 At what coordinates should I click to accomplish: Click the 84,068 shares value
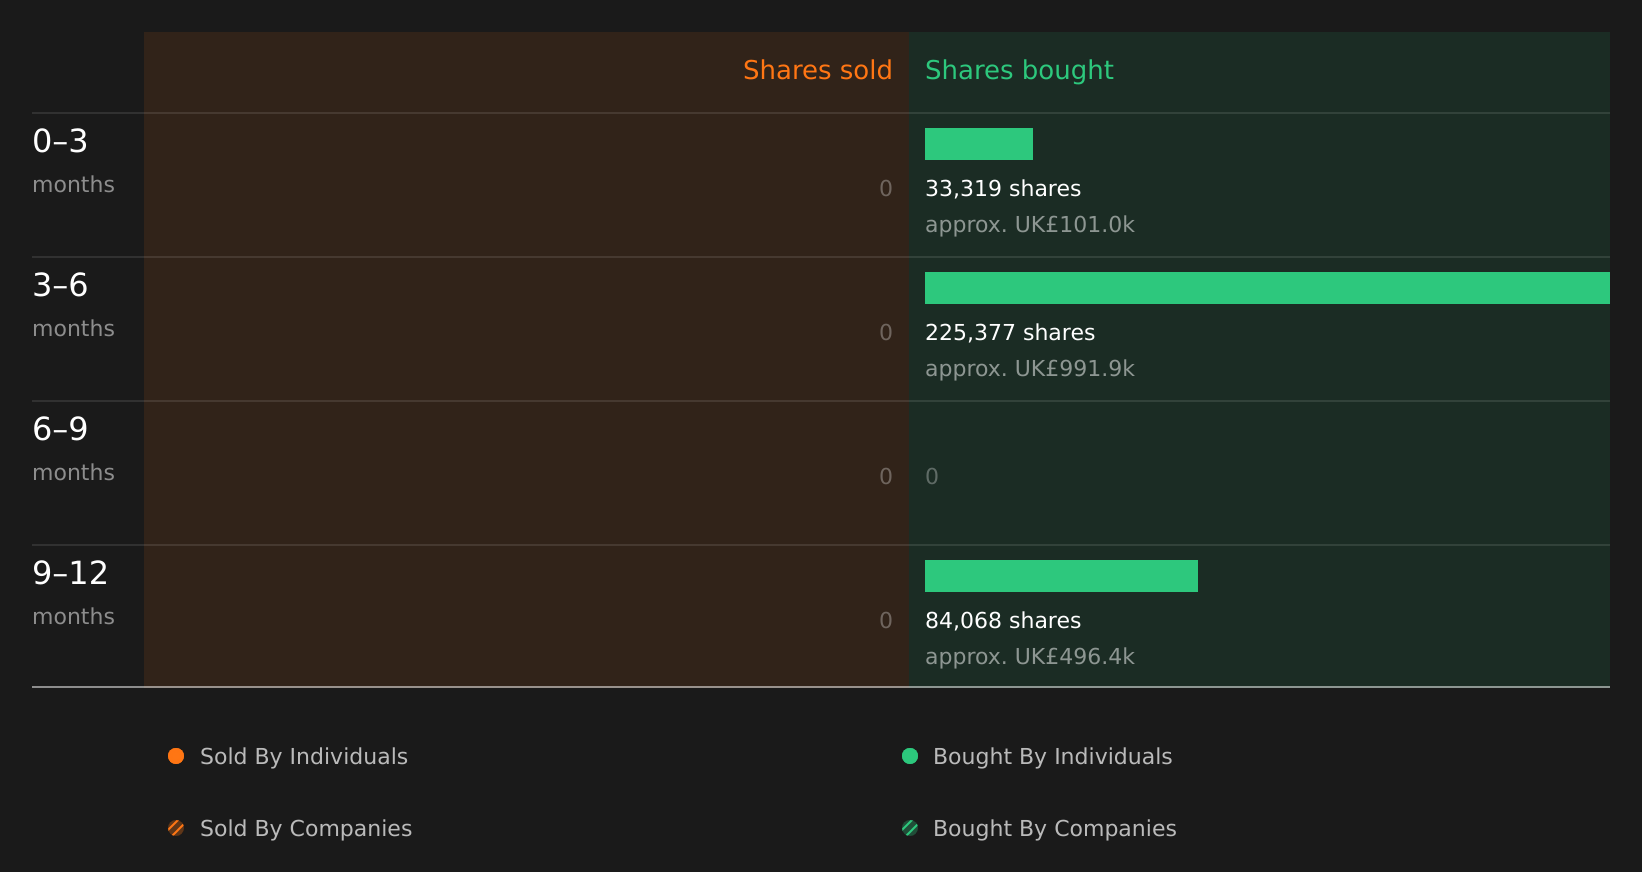click(1003, 621)
